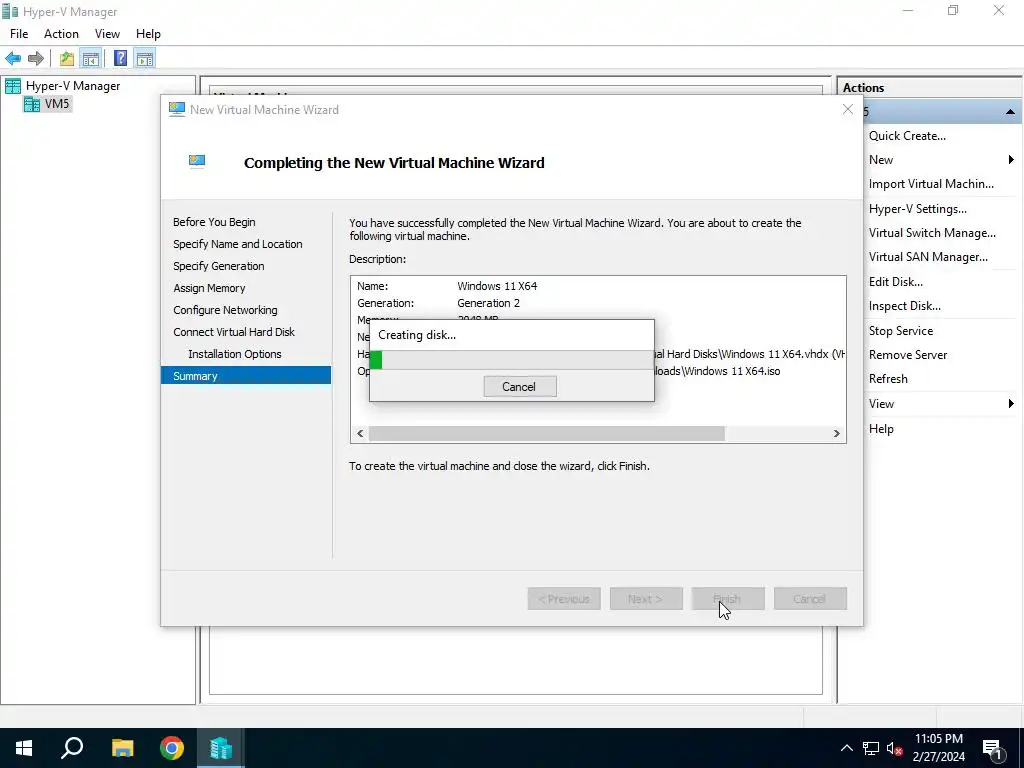Select the Summary wizard step

[246, 376]
